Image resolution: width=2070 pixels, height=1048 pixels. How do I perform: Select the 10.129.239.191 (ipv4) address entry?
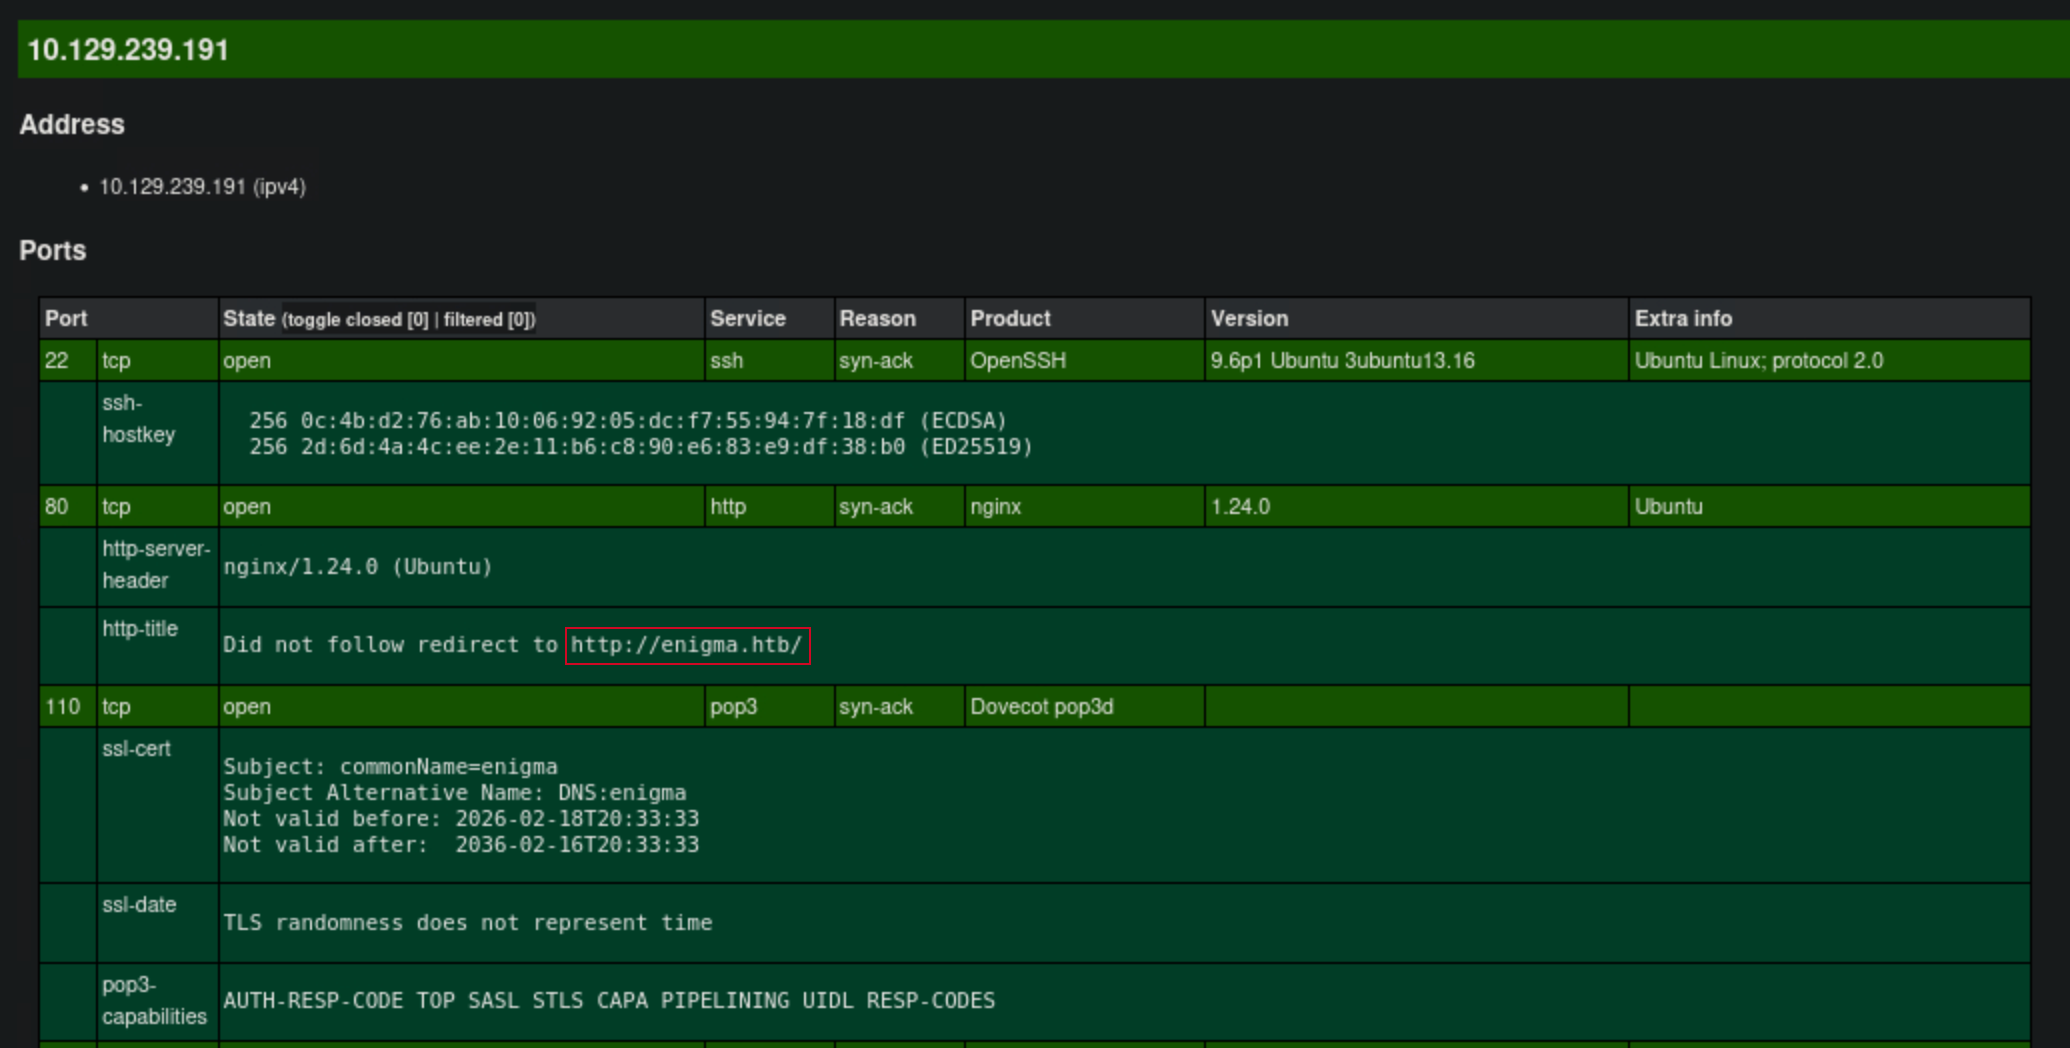(x=202, y=187)
